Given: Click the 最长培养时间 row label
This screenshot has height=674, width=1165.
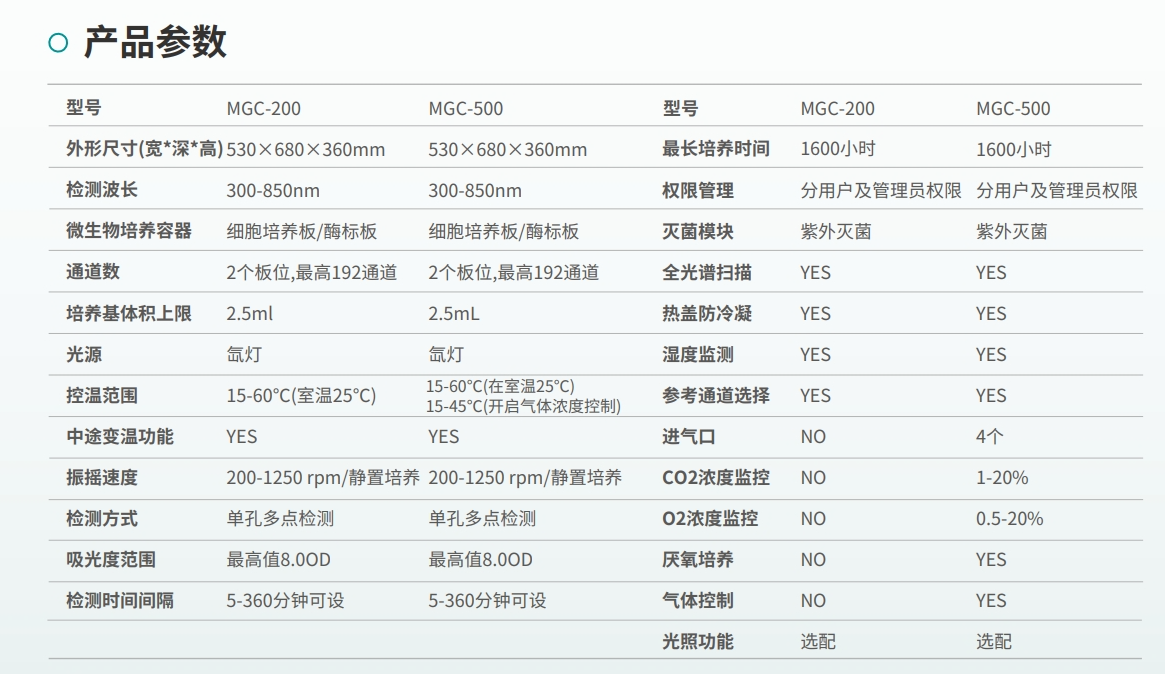Looking at the screenshot, I should pos(716,149).
